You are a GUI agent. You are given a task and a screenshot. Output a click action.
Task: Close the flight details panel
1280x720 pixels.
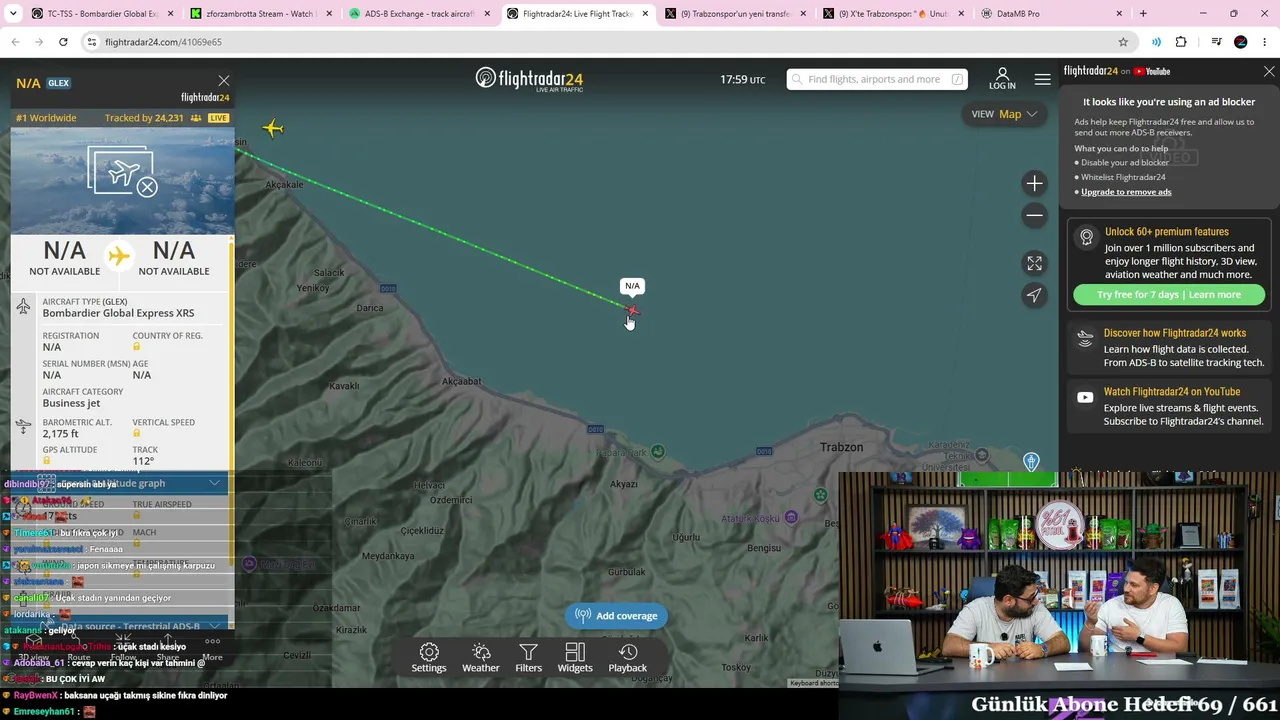coord(224,81)
